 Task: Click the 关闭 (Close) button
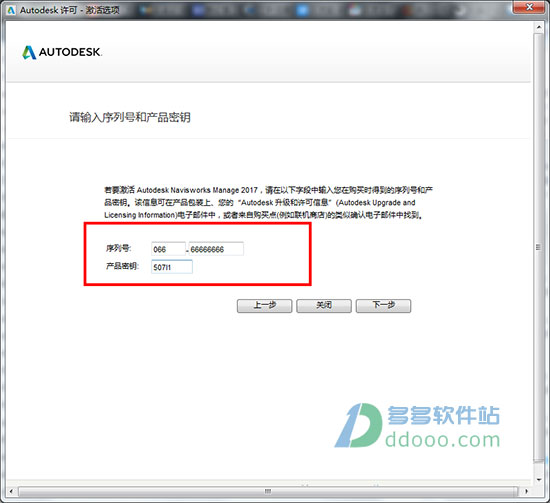324,306
